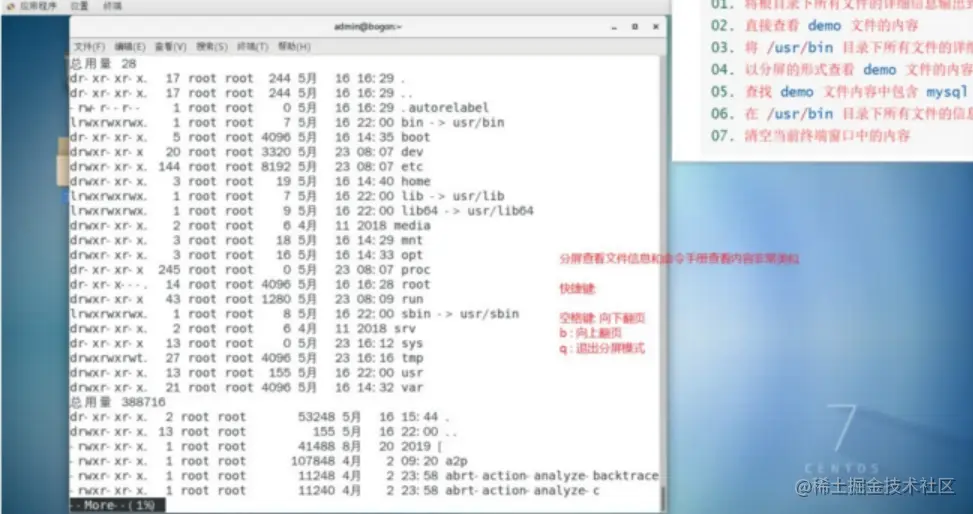Open the terminal's 帮助(H) menu
The width and height of the screenshot is (973, 514).
click(294, 47)
